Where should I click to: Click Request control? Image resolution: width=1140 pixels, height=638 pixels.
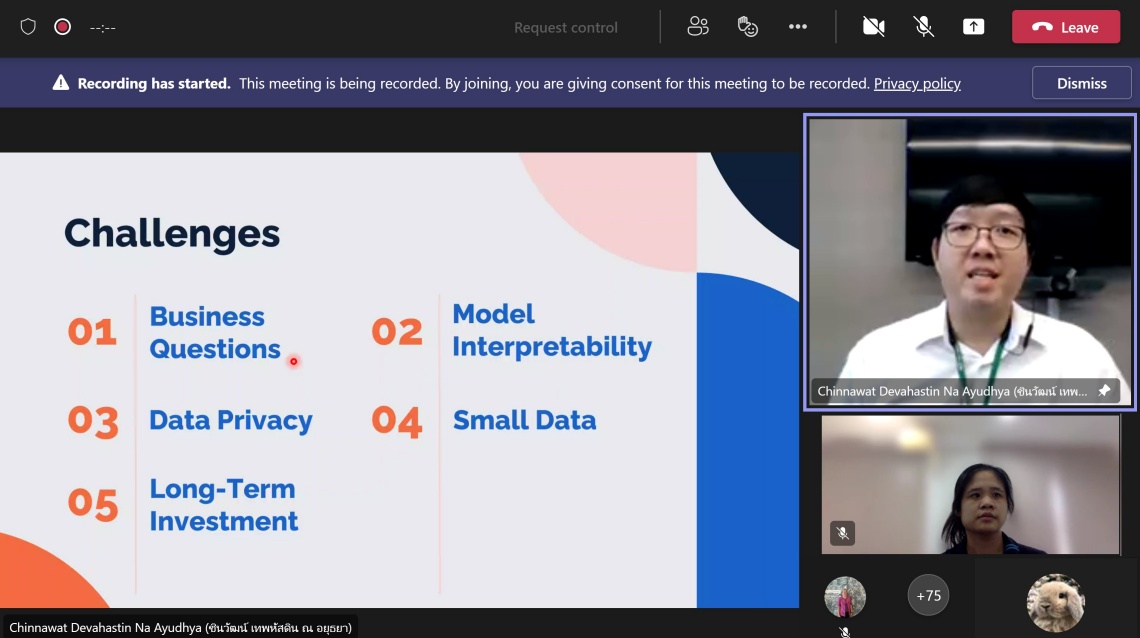566,28
